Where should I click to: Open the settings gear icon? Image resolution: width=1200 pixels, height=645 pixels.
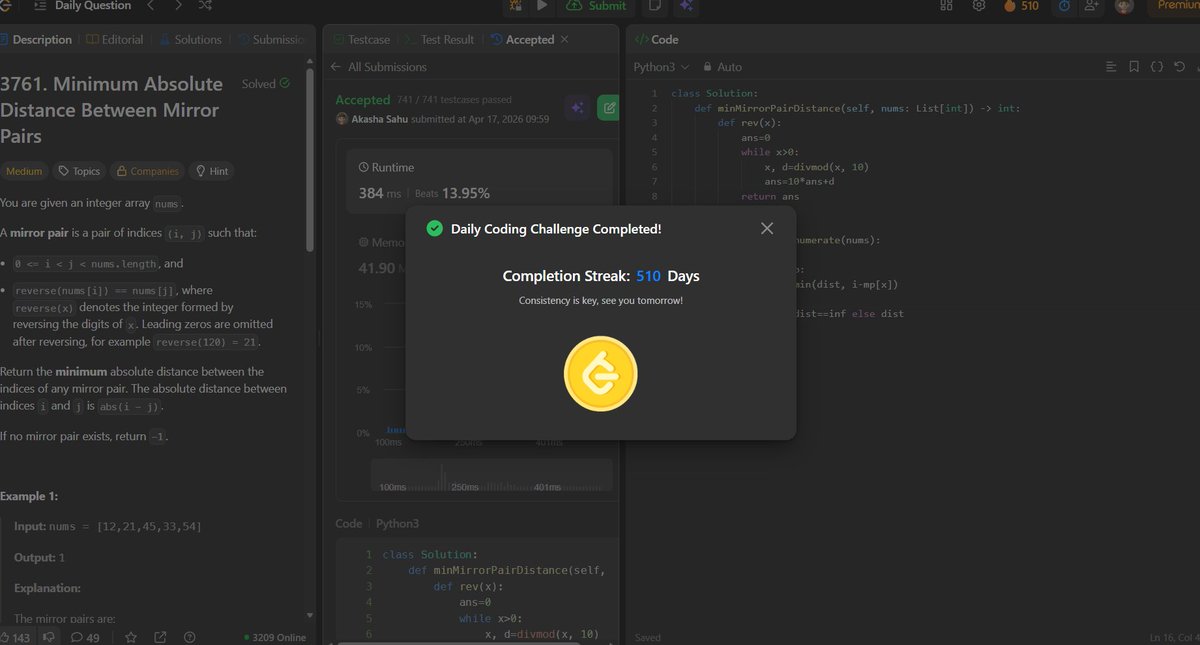click(x=979, y=6)
